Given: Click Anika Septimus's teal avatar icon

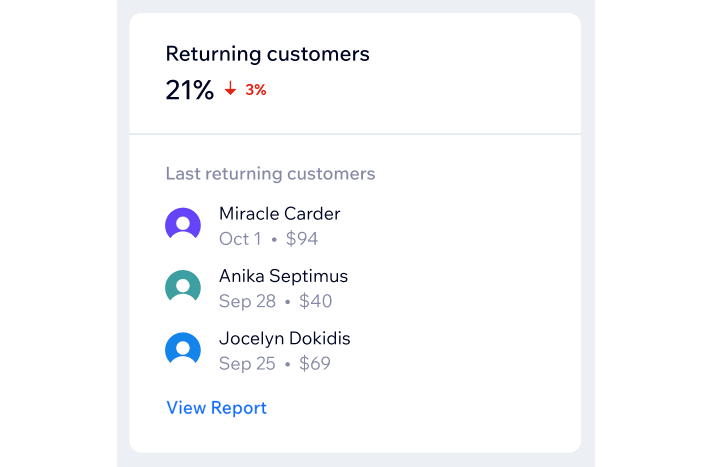Looking at the screenshot, I should coord(183,286).
